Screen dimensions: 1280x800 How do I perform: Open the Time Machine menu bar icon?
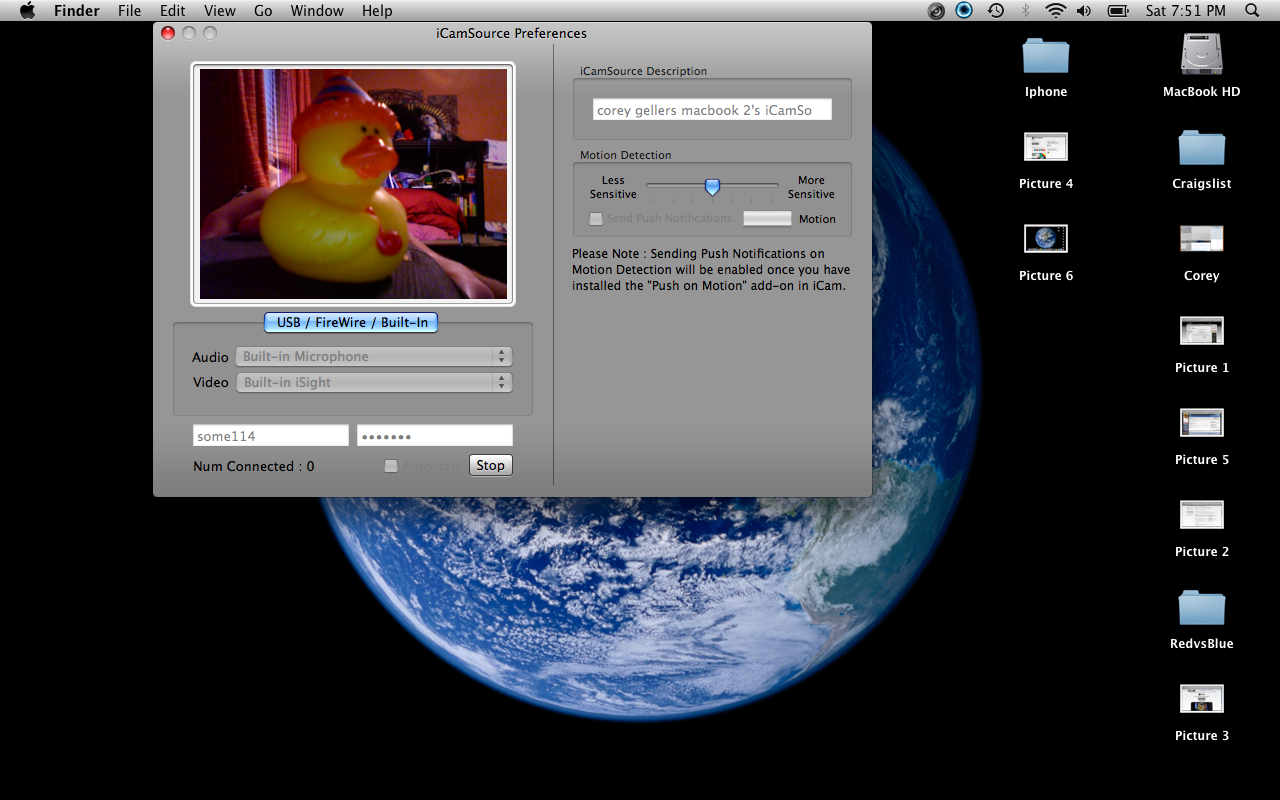pos(995,11)
